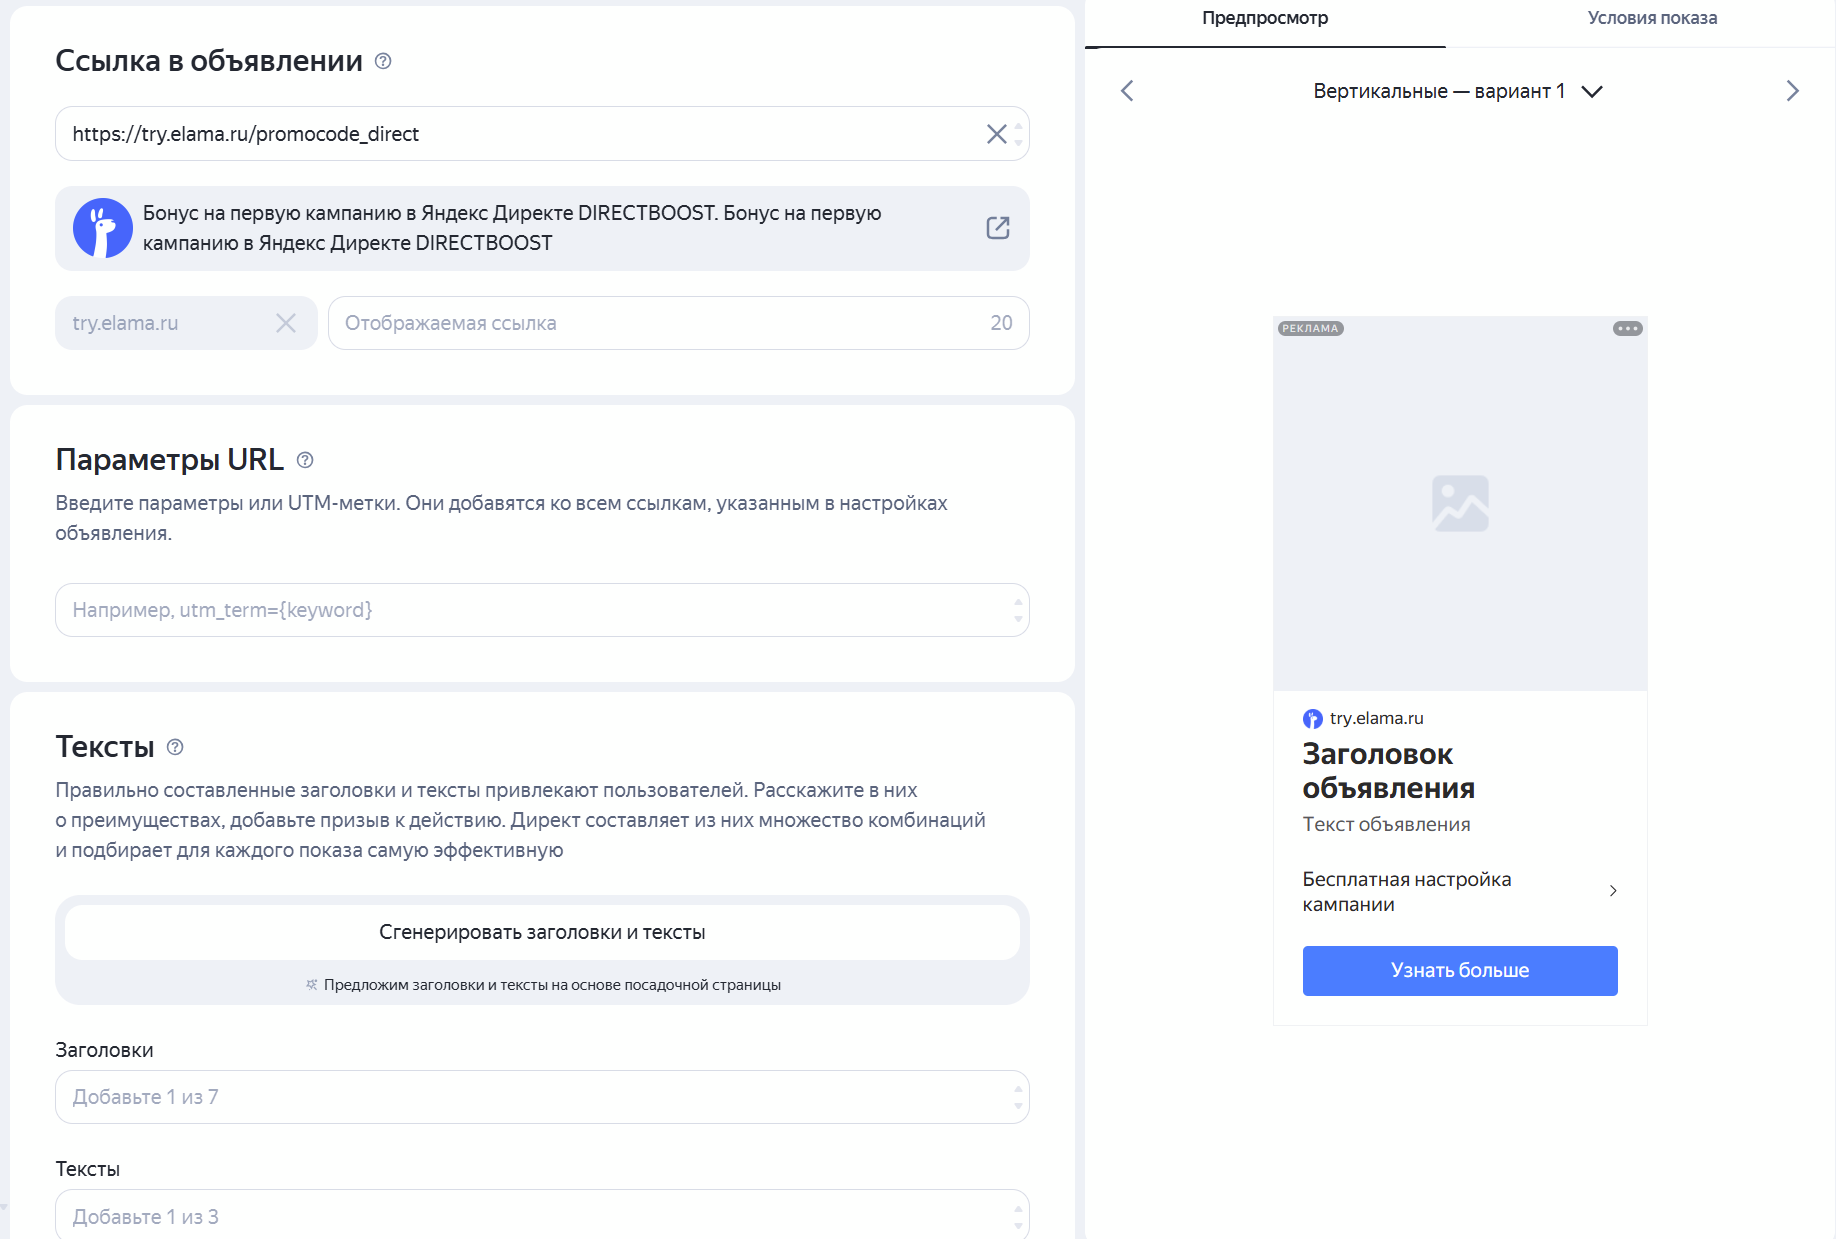Click the sparkle icon beside Предложим заголовки hint
This screenshot has height=1239, width=1836.
pos(311,985)
